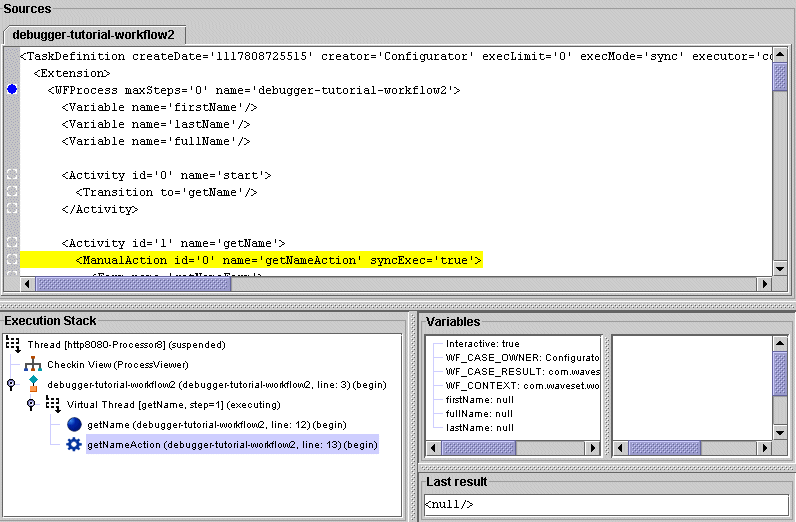Collapse the debugger-tutorial-workflow2 stack node

click(11, 384)
